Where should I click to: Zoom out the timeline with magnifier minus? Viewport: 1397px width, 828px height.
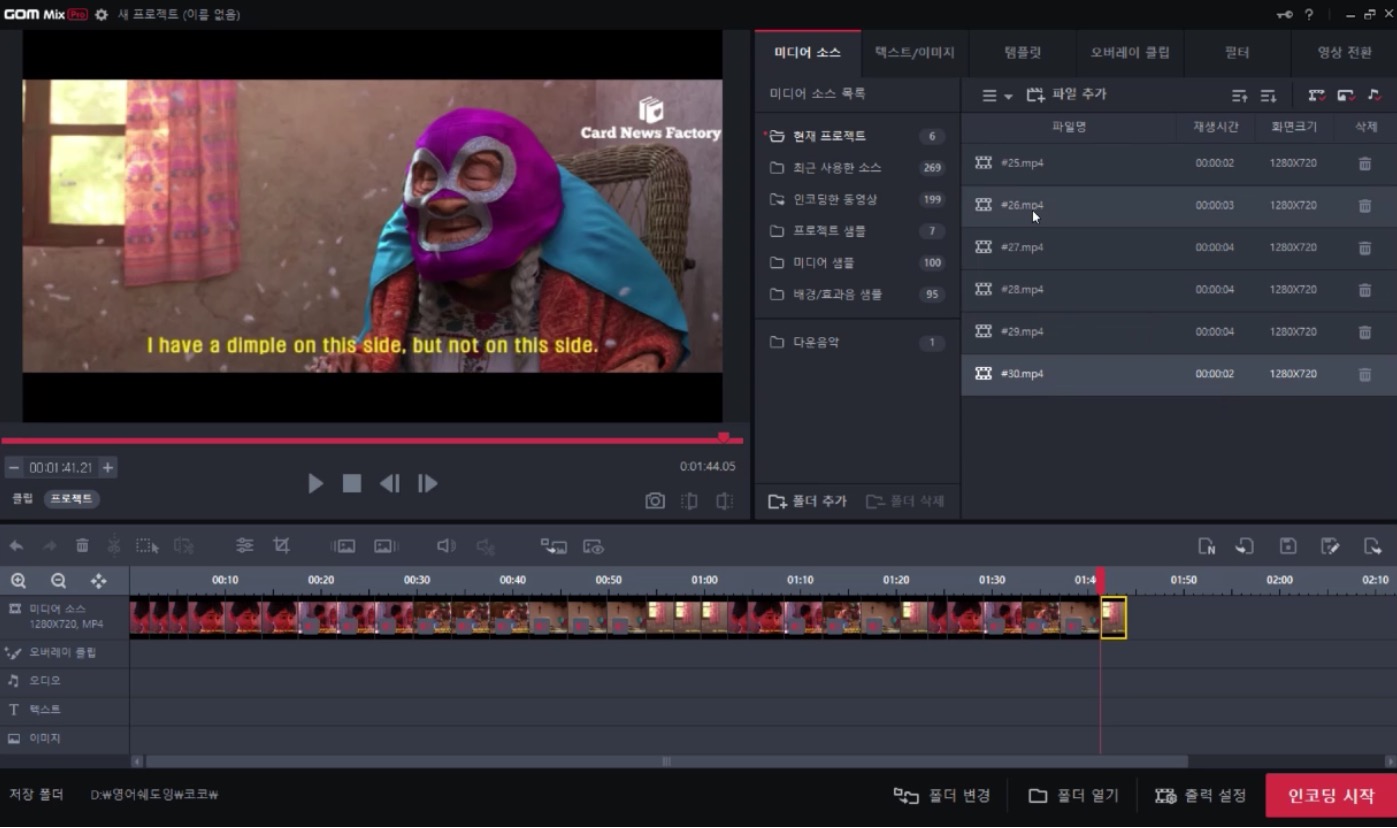[58, 580]
